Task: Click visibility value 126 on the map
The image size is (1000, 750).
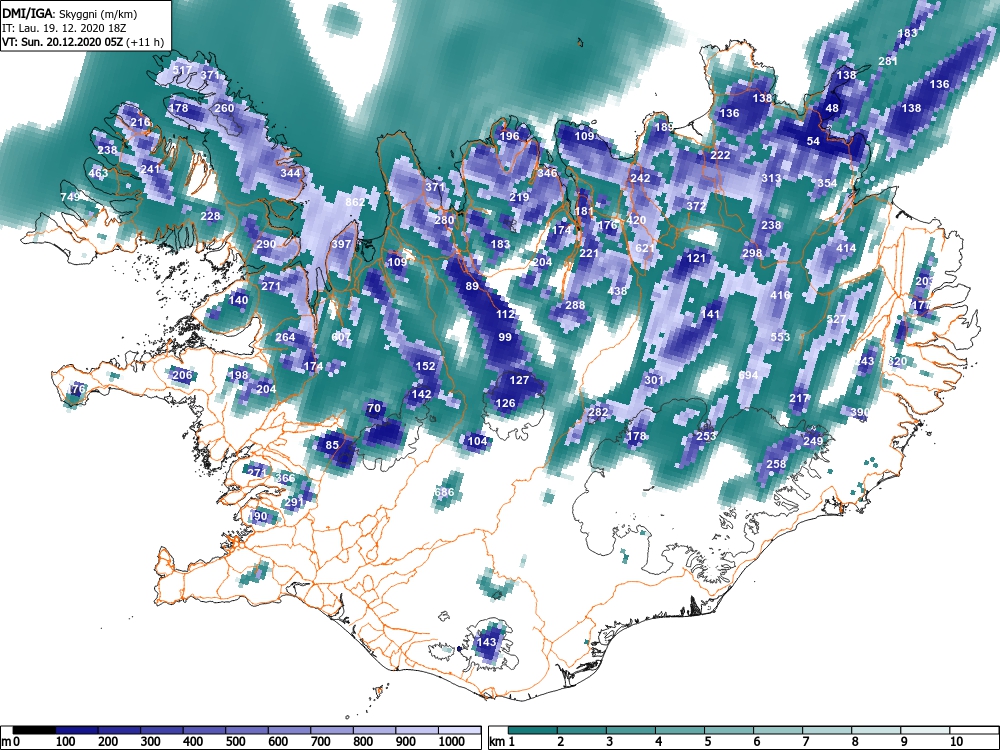Action: point(505,403)
